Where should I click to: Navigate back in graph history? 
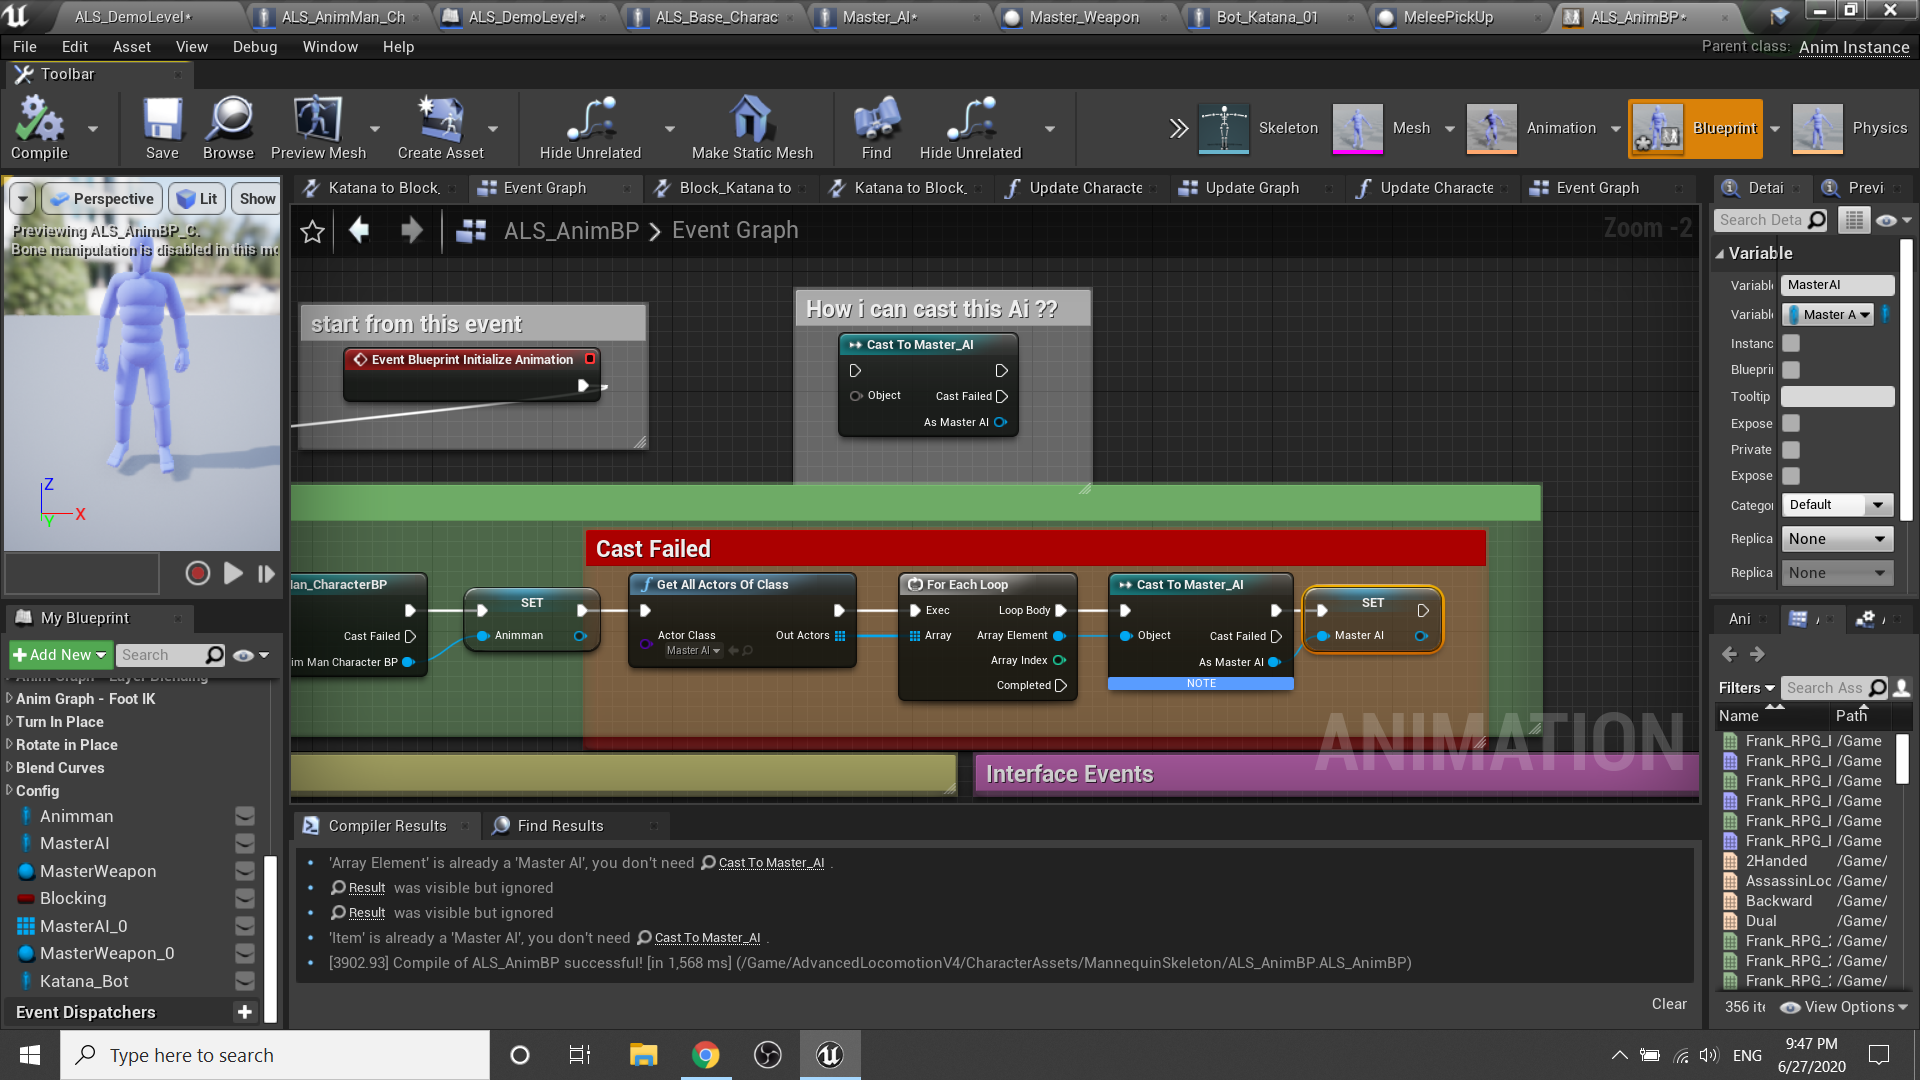point(359,231)
